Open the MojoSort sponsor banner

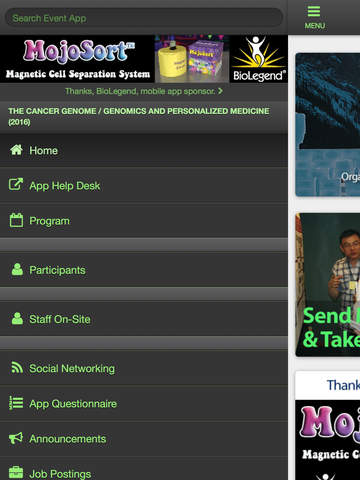(x=144, y=59)
